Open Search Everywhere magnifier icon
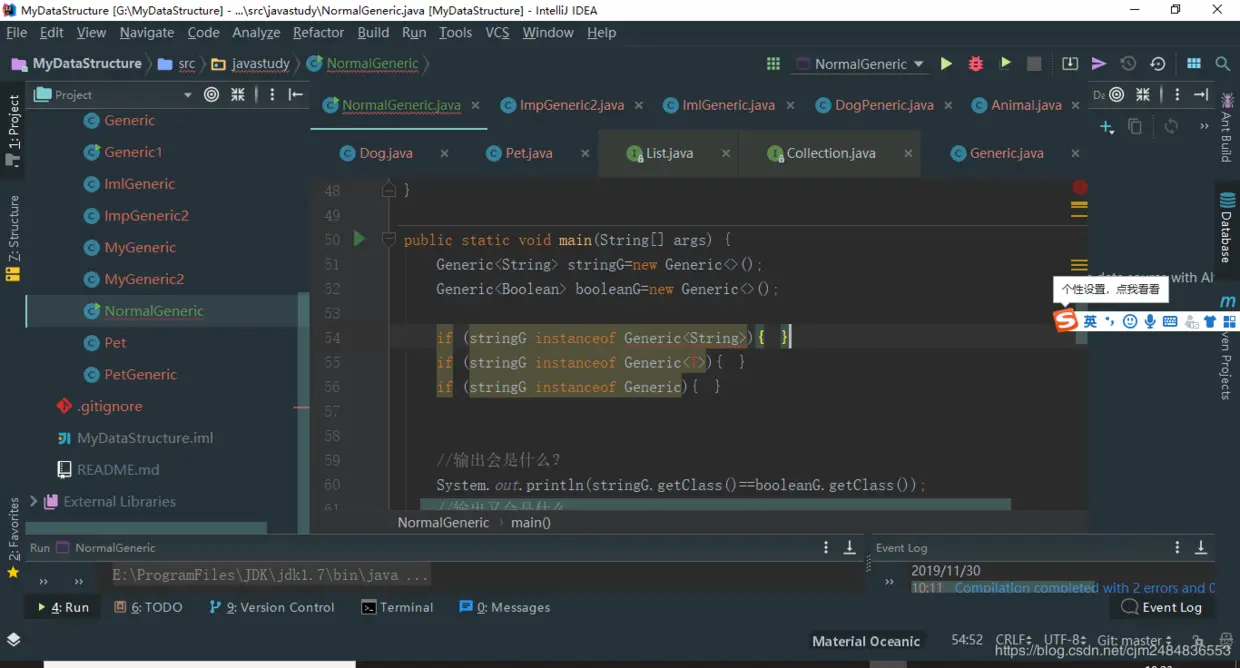 [1222, 64]
